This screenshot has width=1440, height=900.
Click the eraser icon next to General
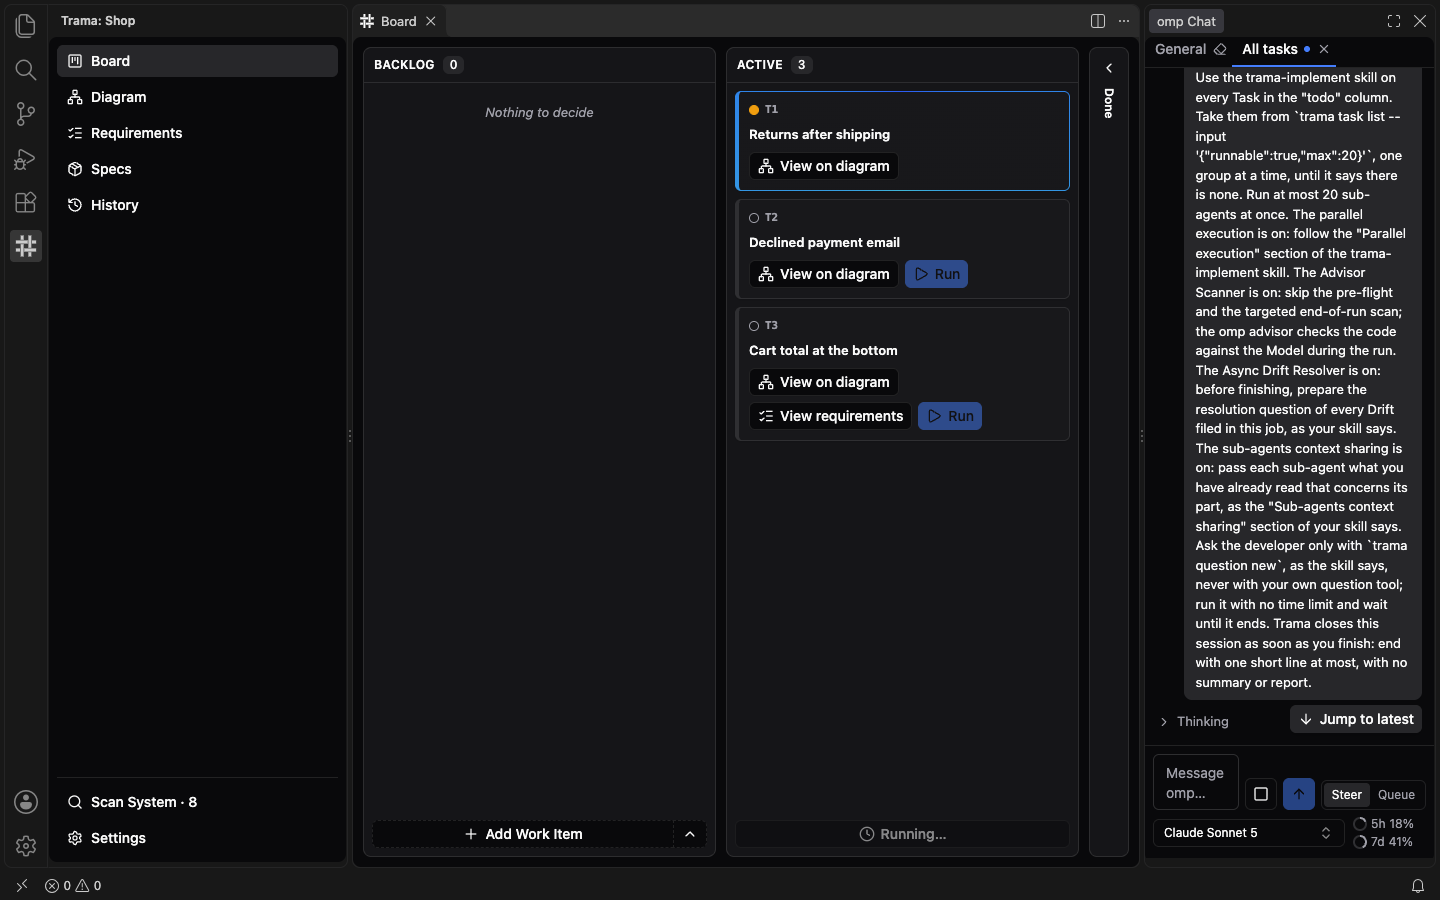1220,49
